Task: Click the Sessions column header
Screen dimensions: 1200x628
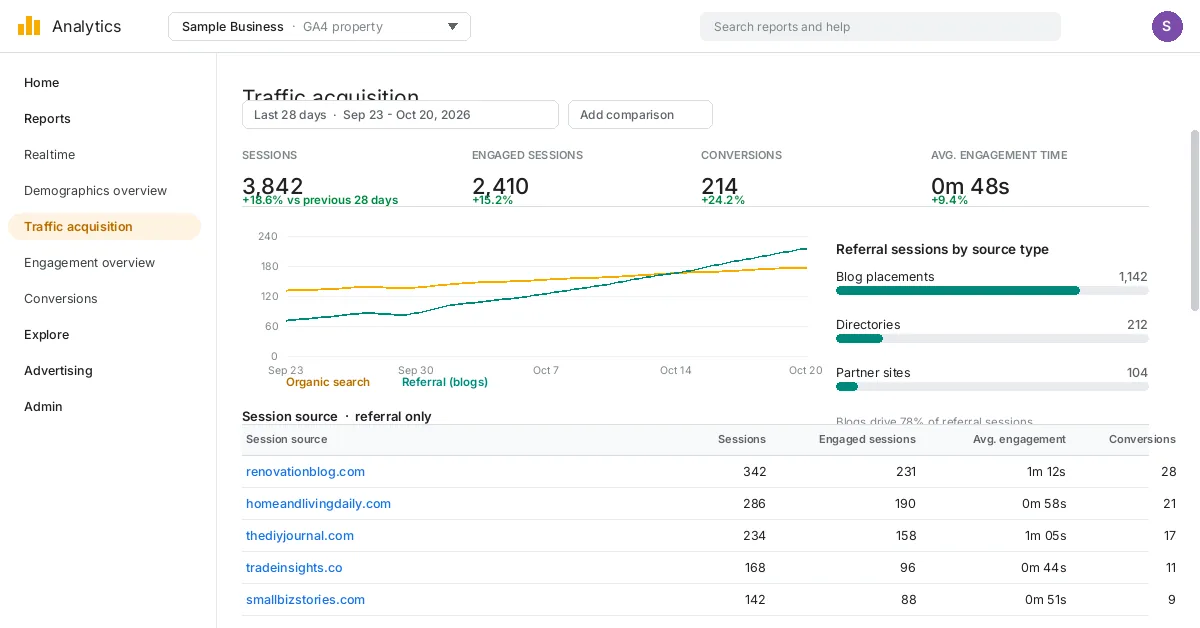Action: tap(742, 440)
